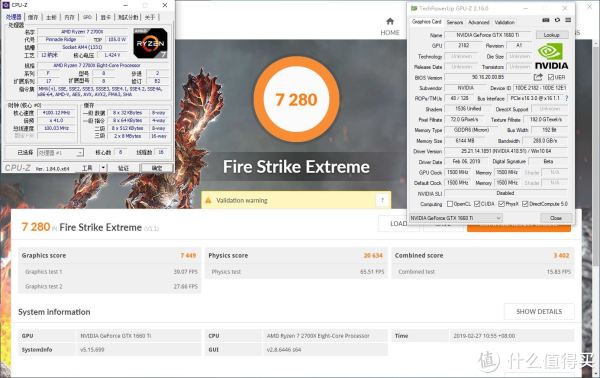Toggle the PhysX checkbox
The image size is (600, 378).
click(x=501, y=204)
